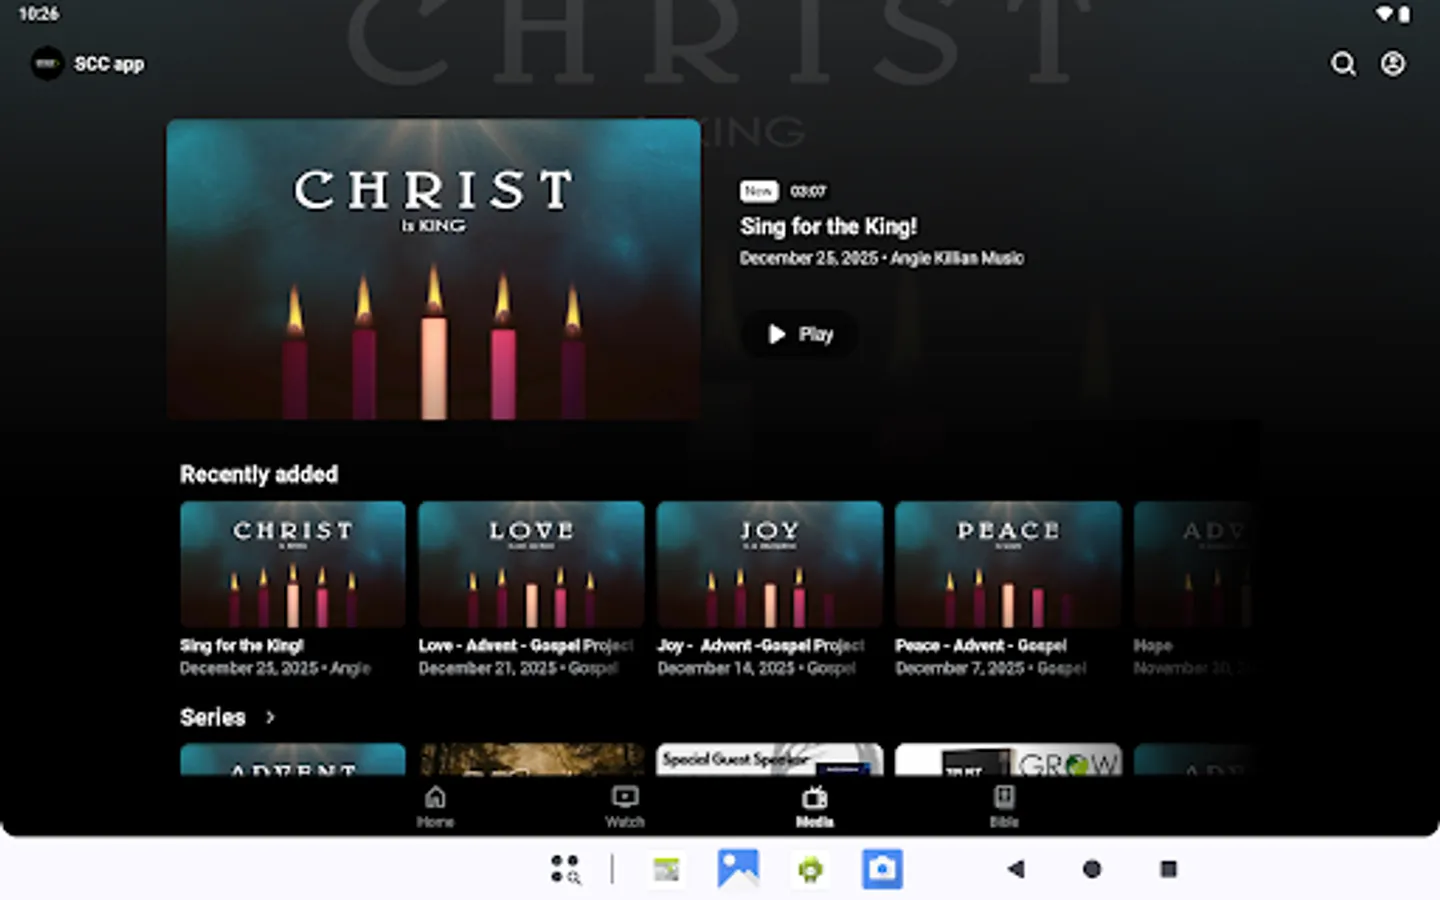Open the taskbar app search icon

pos(564,869)
